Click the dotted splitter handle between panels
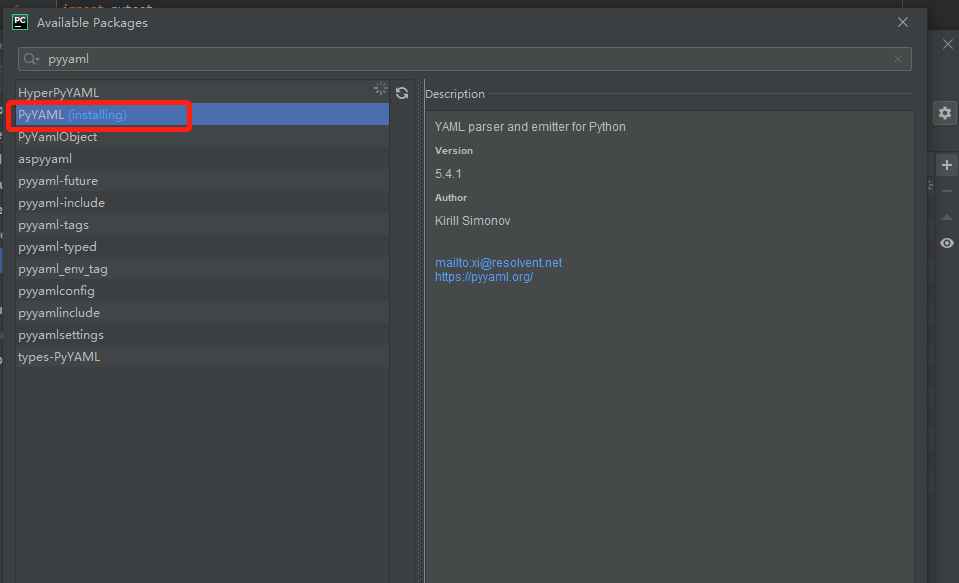The height and width of the screenshot is (583, 959). point(420,331)
